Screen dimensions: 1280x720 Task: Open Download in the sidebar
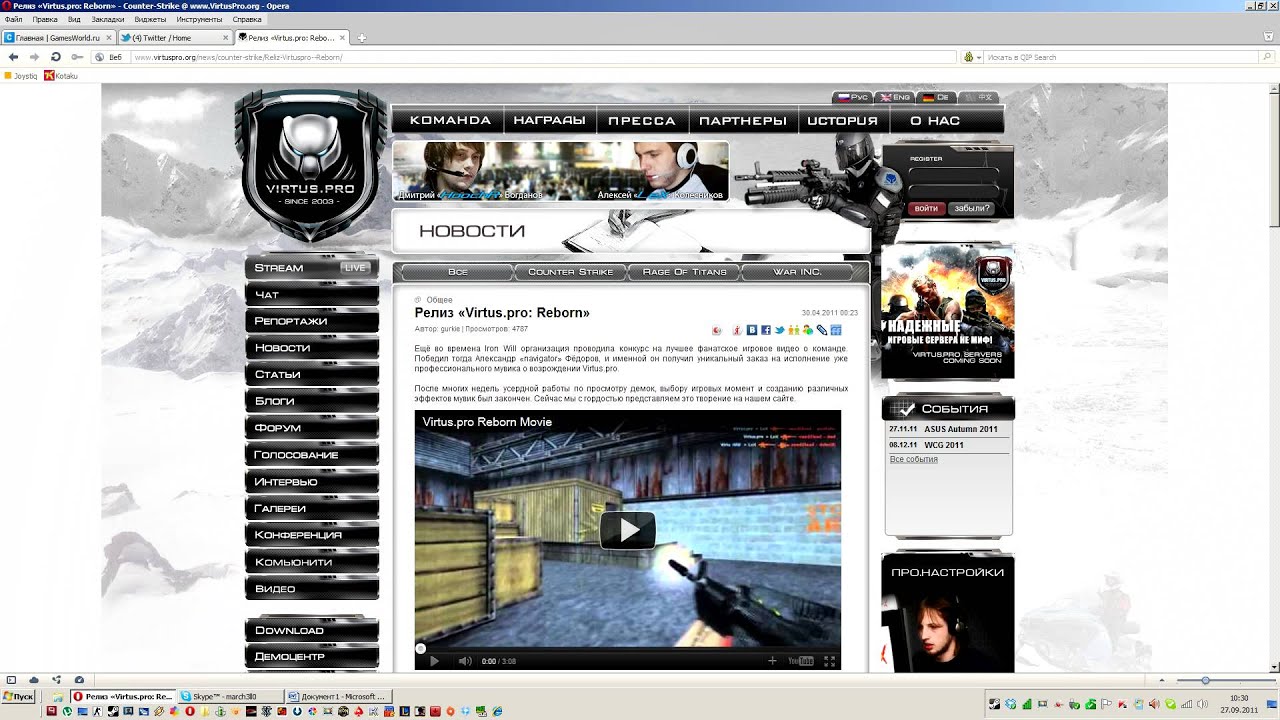[312, 631]
